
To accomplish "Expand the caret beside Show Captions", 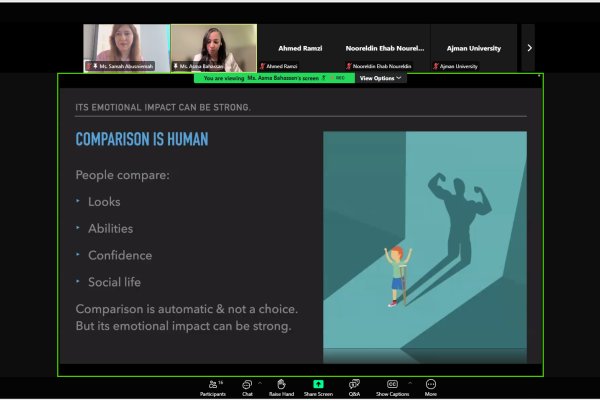I will point(410,383).
